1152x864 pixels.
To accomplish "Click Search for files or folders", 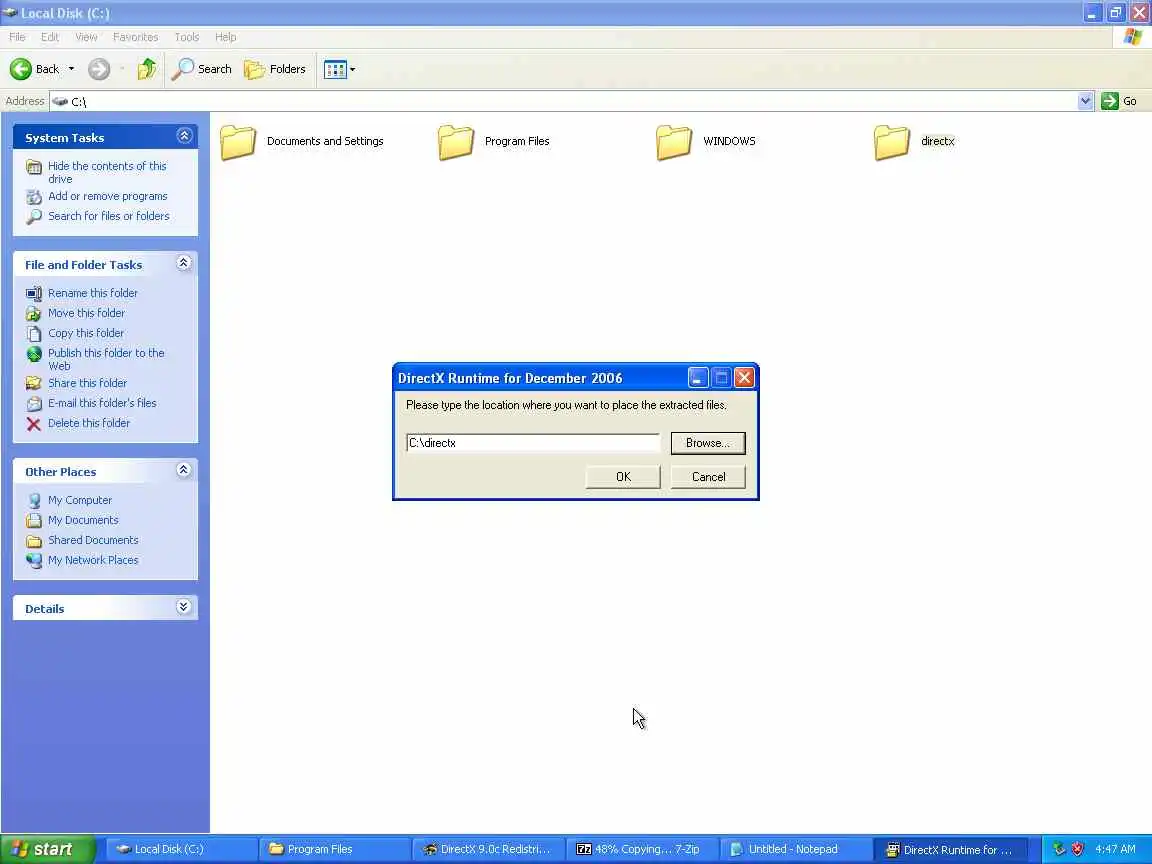I will pyautogui.click(x=109, y=216).
